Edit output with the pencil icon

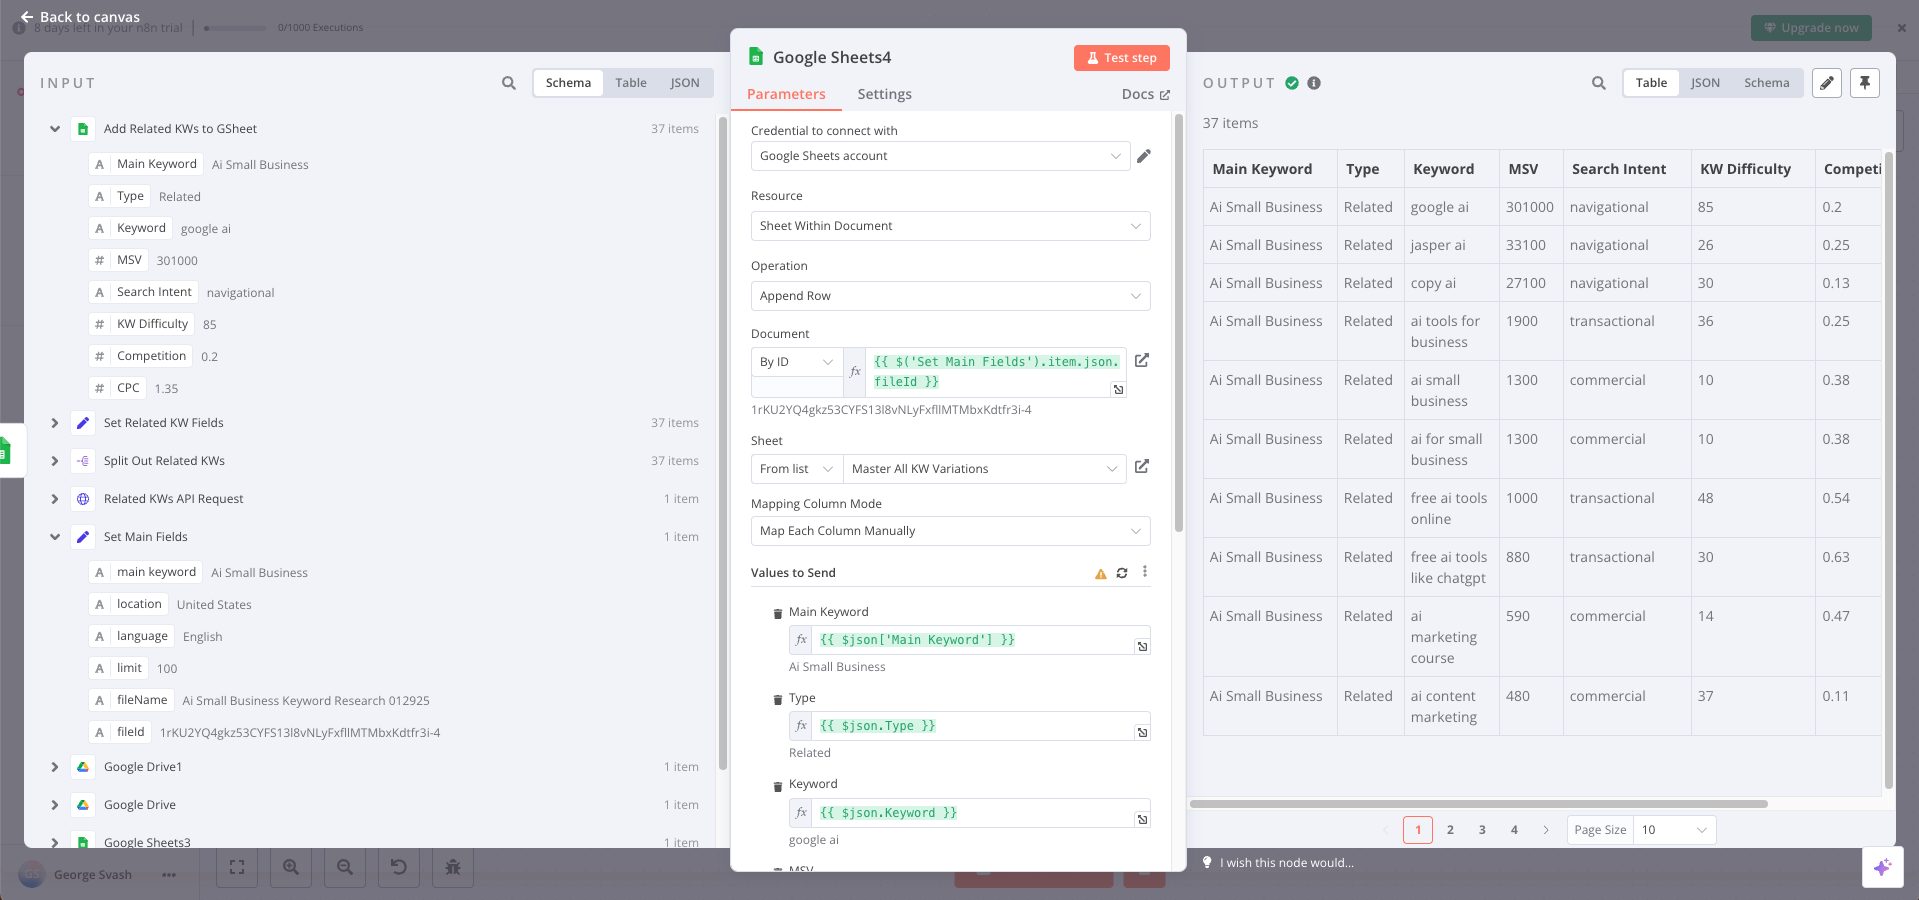(x=1827, y=83)
